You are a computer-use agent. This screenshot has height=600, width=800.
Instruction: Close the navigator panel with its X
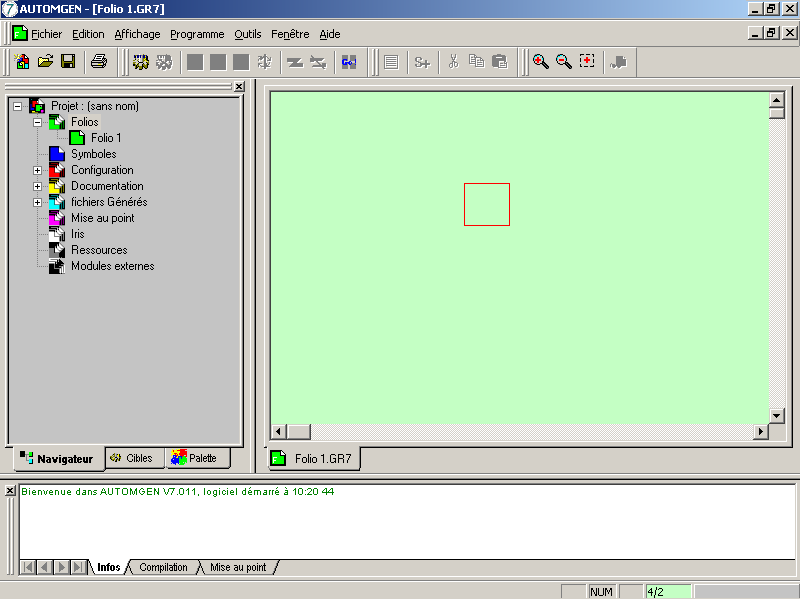pyautogui.click(x=239, y=87)
